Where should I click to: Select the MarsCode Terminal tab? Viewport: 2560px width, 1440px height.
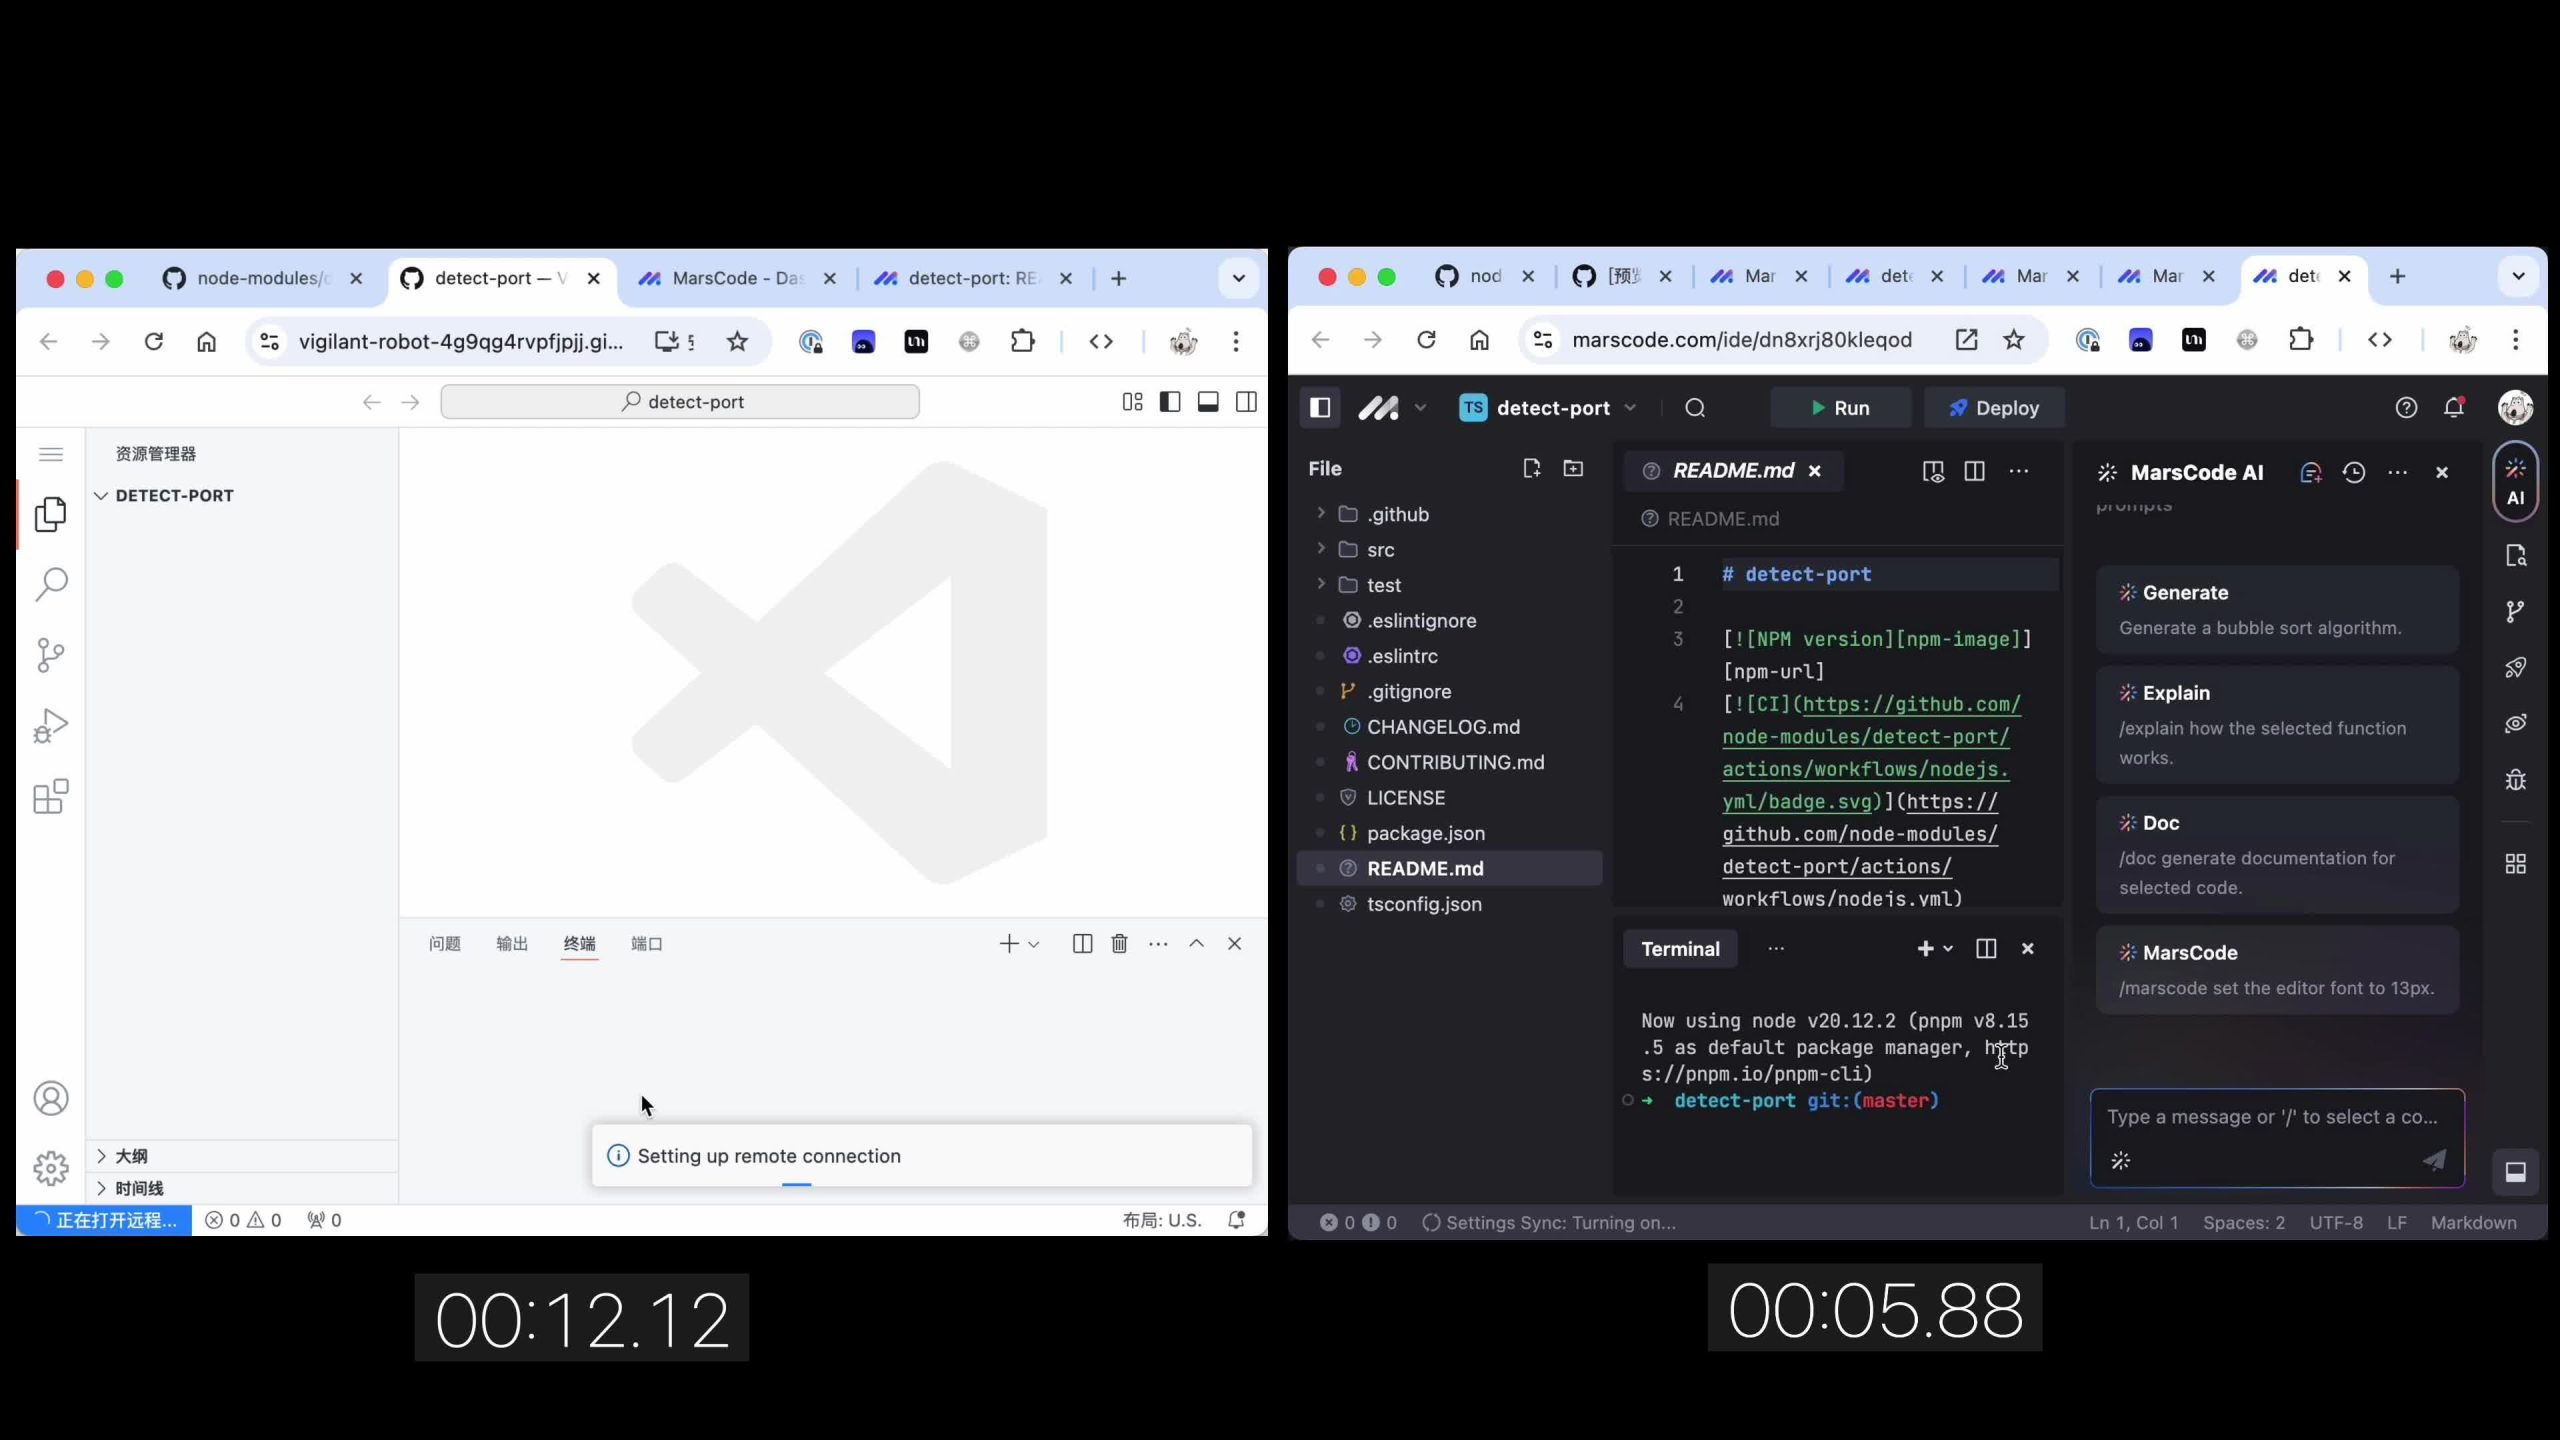1680,949
